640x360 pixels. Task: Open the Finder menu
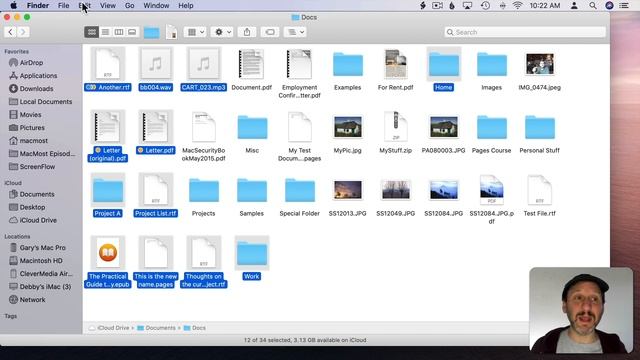tap(38, 5)
